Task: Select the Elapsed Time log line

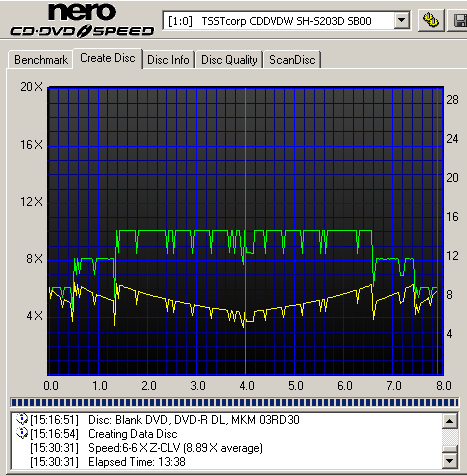Action: click(x=108, y=462)
